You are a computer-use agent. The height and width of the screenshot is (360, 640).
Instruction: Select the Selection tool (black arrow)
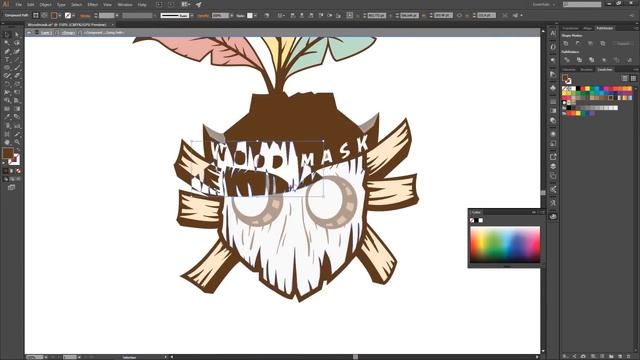pyautogui.click(x=7, y=35)
